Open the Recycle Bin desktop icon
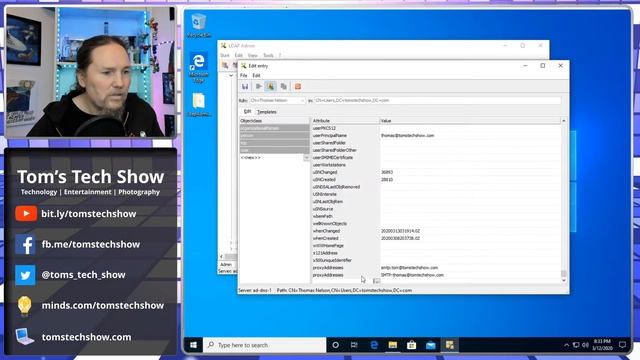This screenshot has height=360, width=640. [199, 25]
